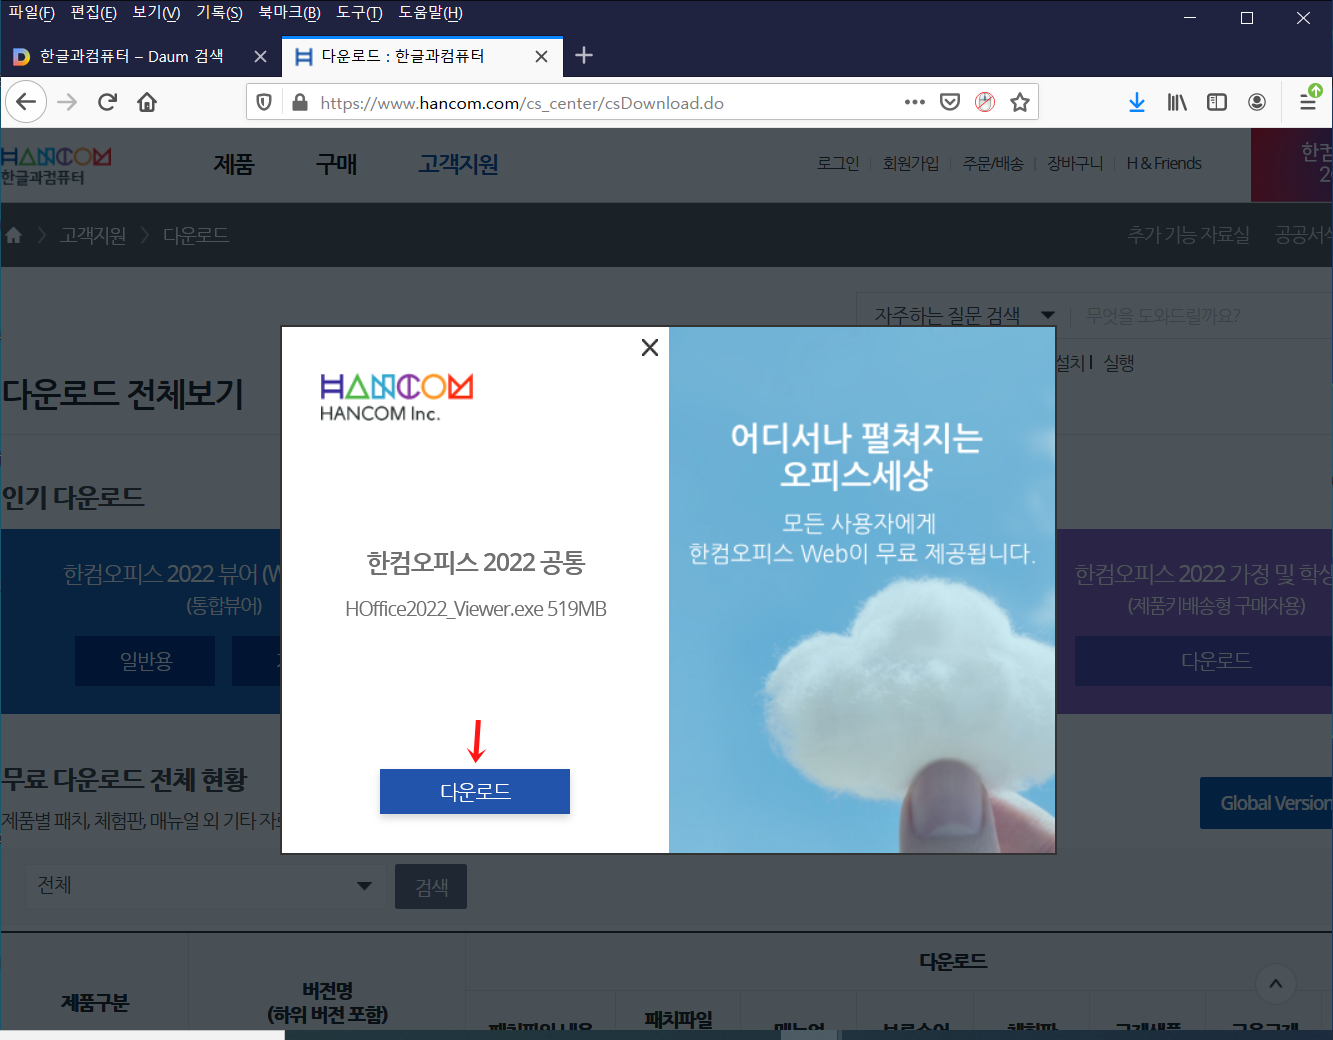Viewport: 1333px width, 1040px height.
Task: Expand the 전체 product dropdown
Action: click(205, 885)
